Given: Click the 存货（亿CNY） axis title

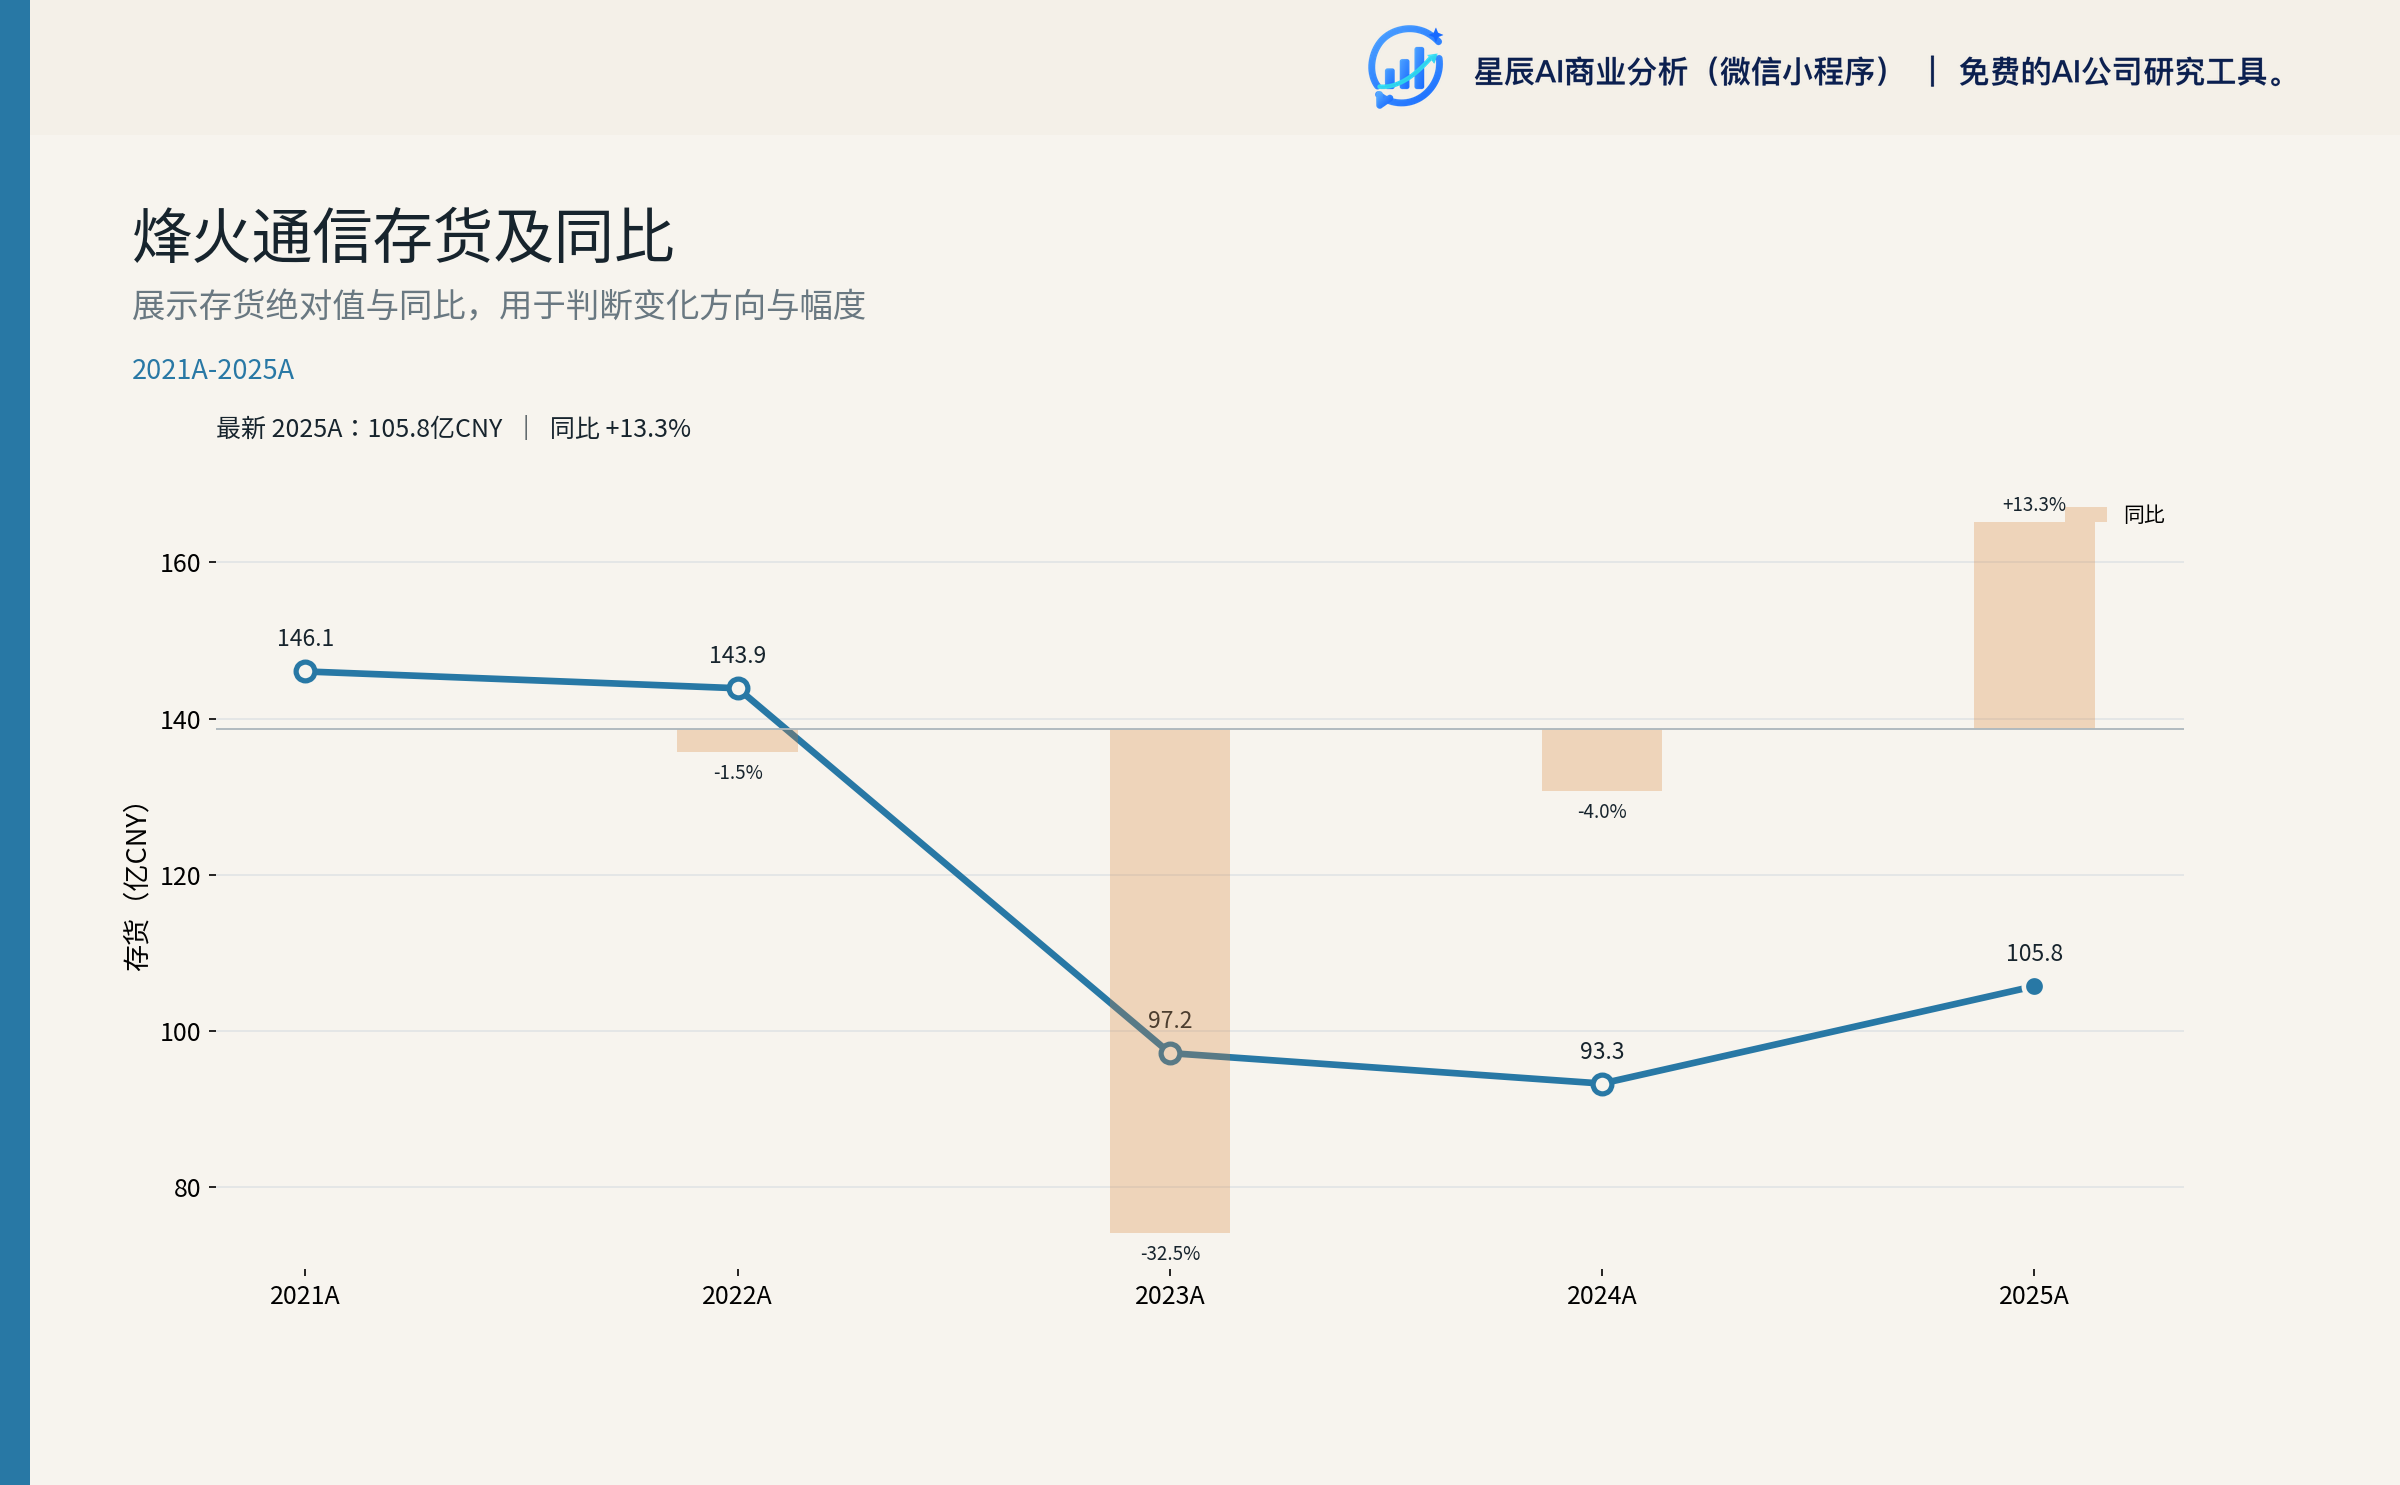Looking at the screenshot, I should (x=136, y=886).
